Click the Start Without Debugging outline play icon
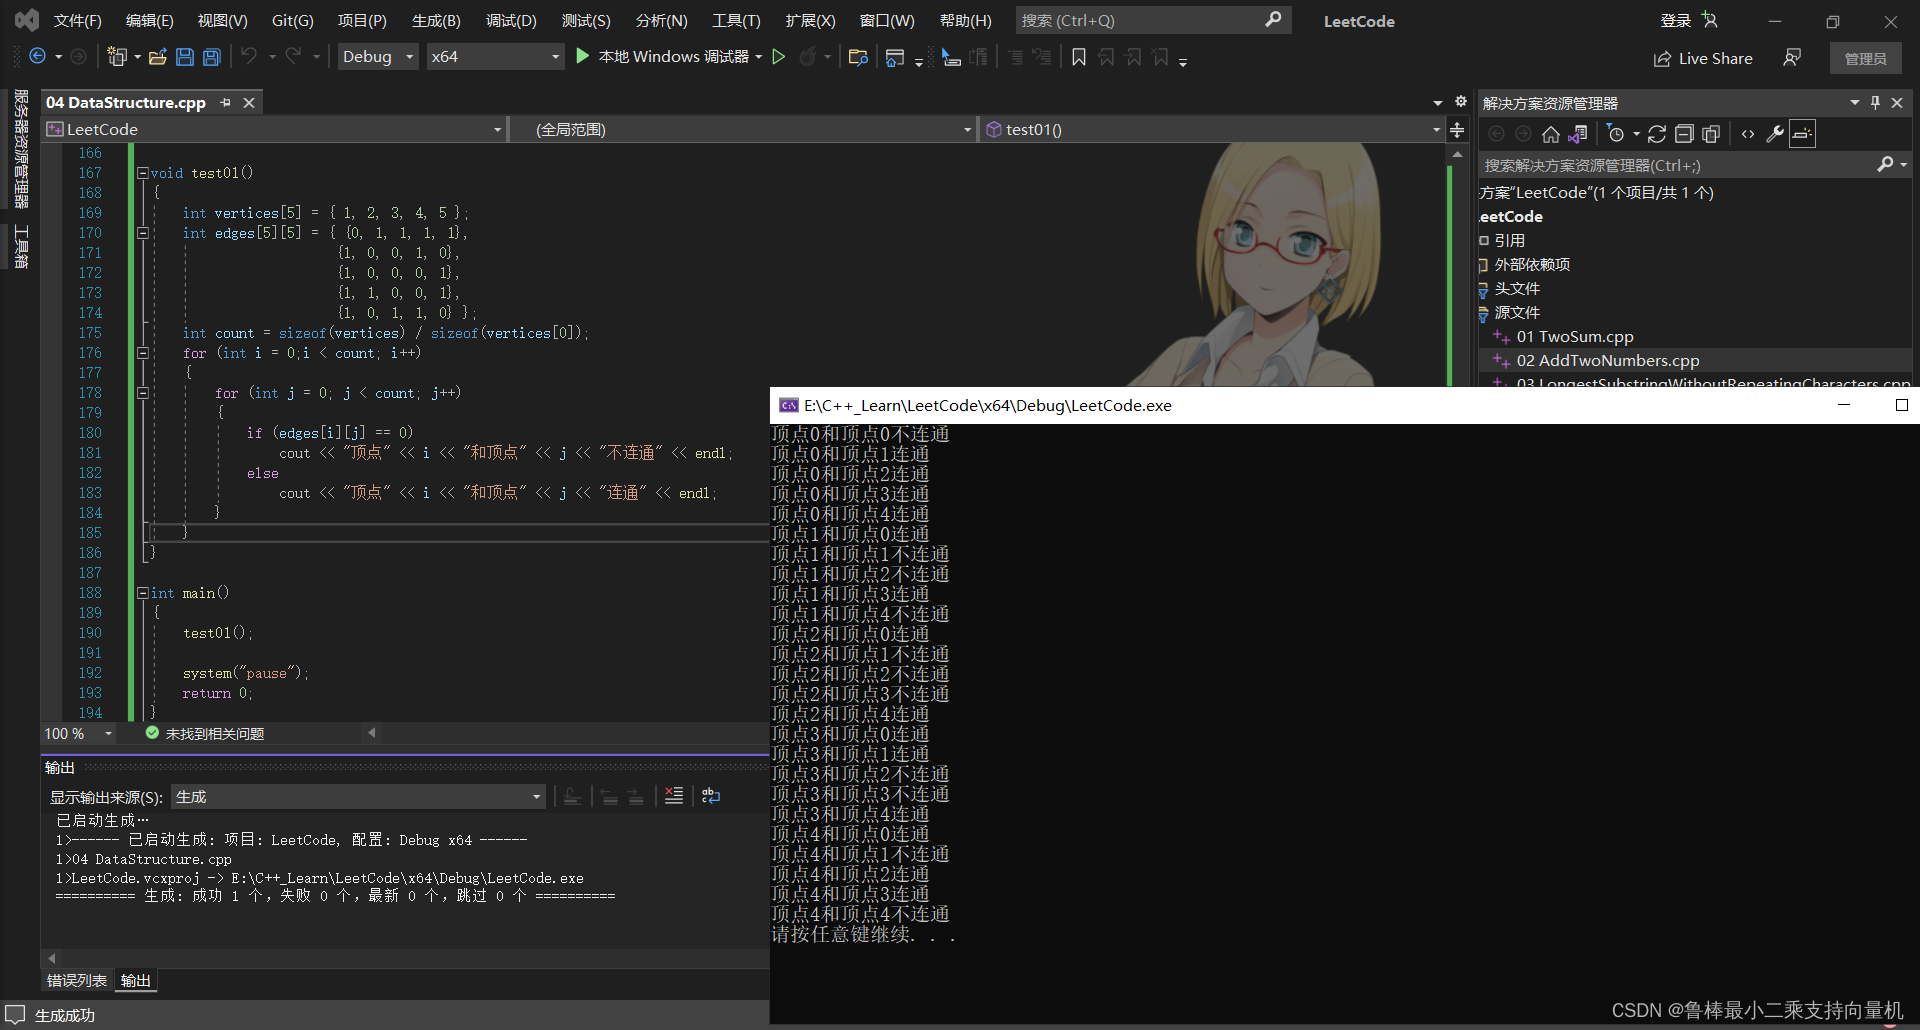The image size is (1920, 1030). click(779, 57)
